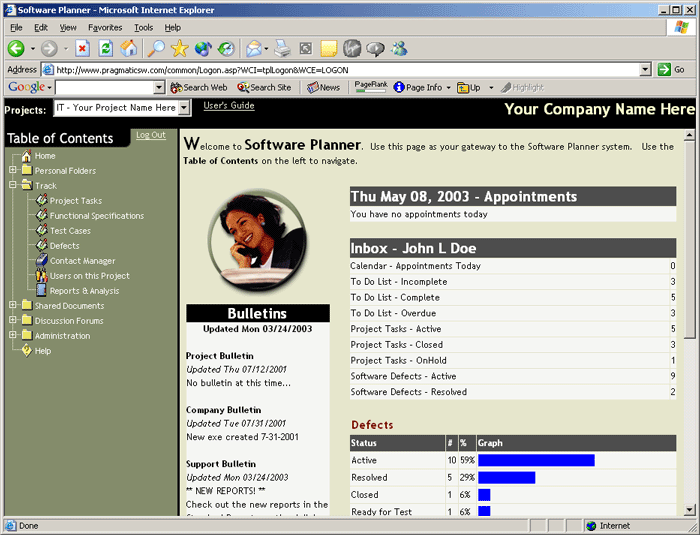The width and height of the screenshot is (700, 535).
Task: Click the page vertical scrollbar thumb
Action: point(689,240)
